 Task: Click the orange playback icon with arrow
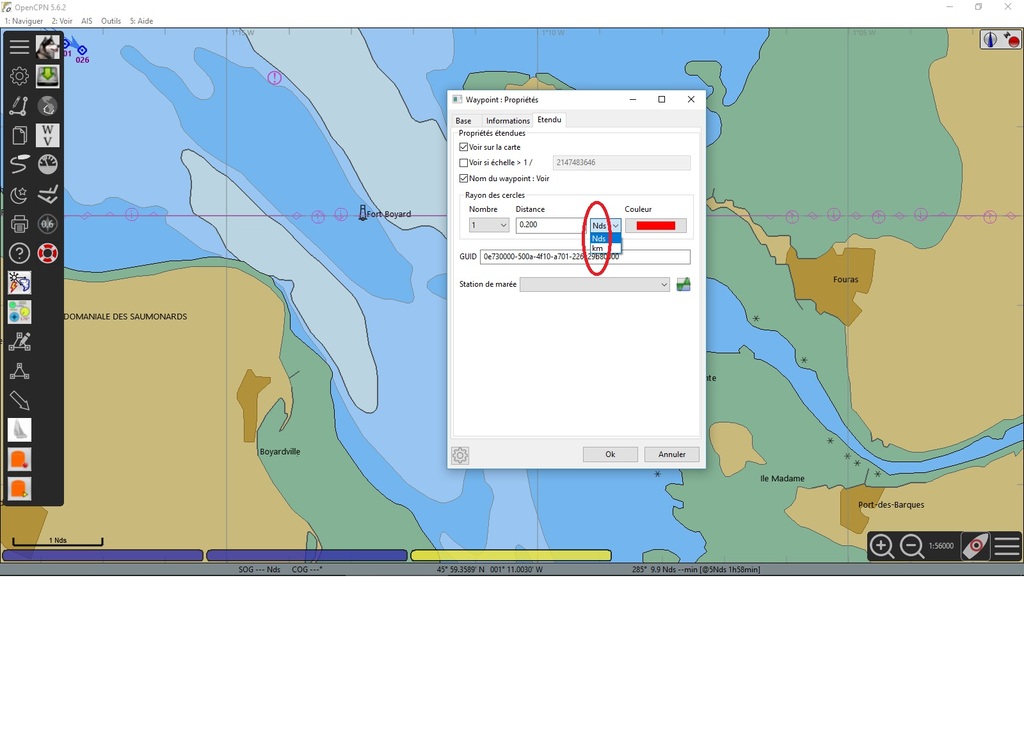[x=19, y=489]
